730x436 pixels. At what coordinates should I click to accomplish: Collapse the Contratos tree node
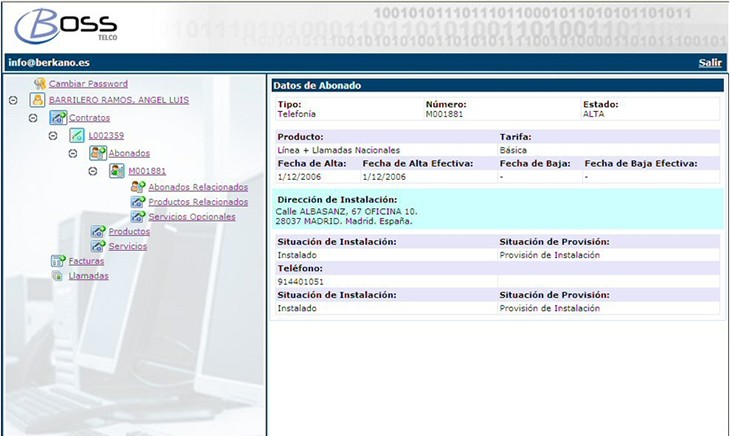pyautogui.click(x=33, y=118)
